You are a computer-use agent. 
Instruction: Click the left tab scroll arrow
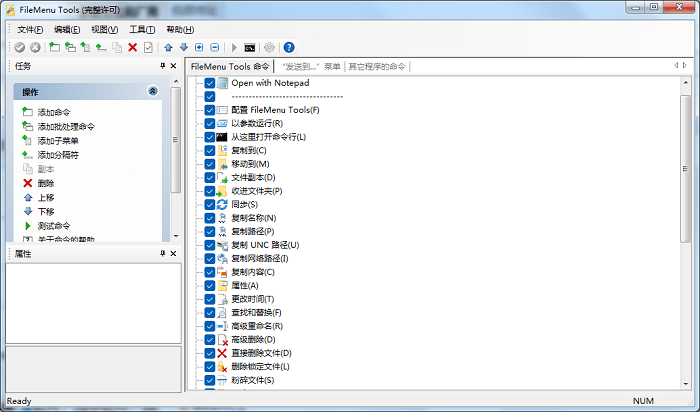676,66
